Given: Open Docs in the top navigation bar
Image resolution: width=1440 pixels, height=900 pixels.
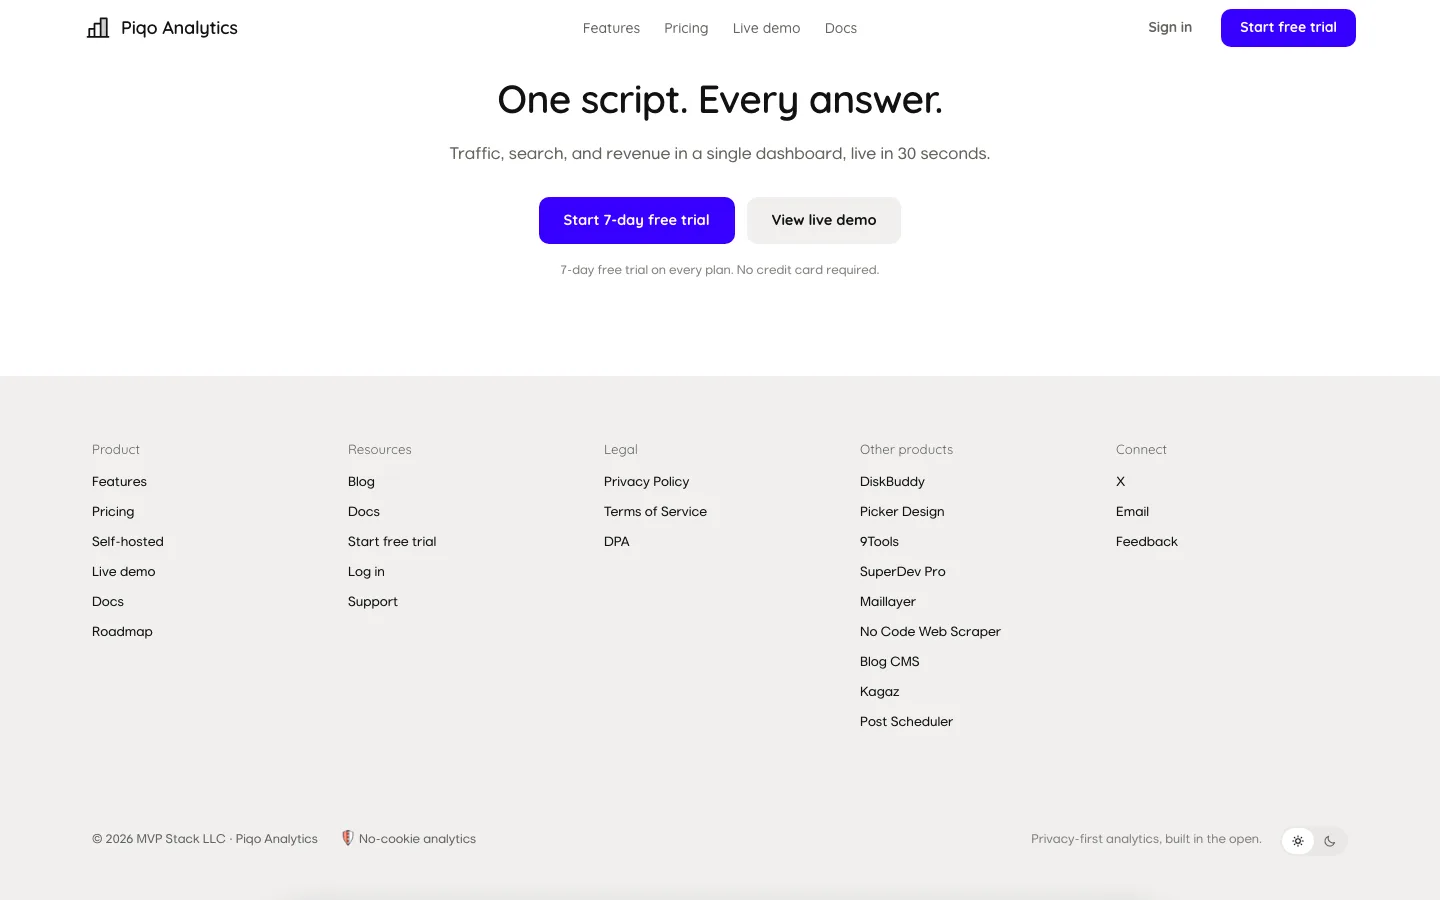Looking at the screenshot, I should coord(841,28).
